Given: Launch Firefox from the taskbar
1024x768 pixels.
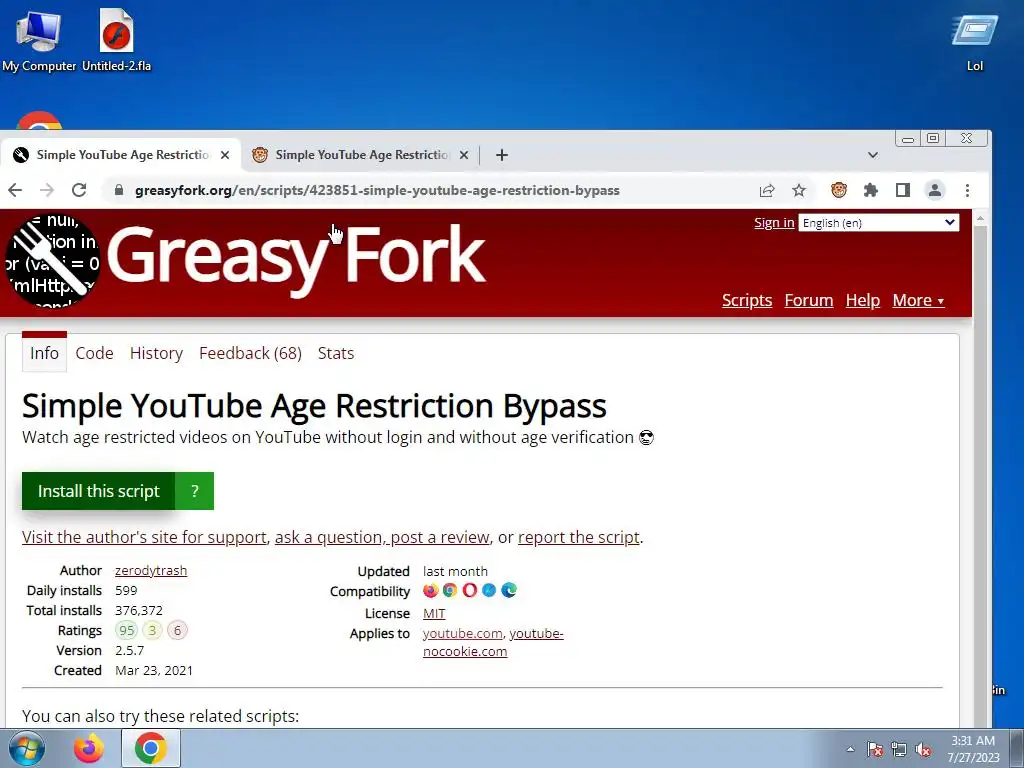Looking at the screenshot, I should tap(89, 748).
